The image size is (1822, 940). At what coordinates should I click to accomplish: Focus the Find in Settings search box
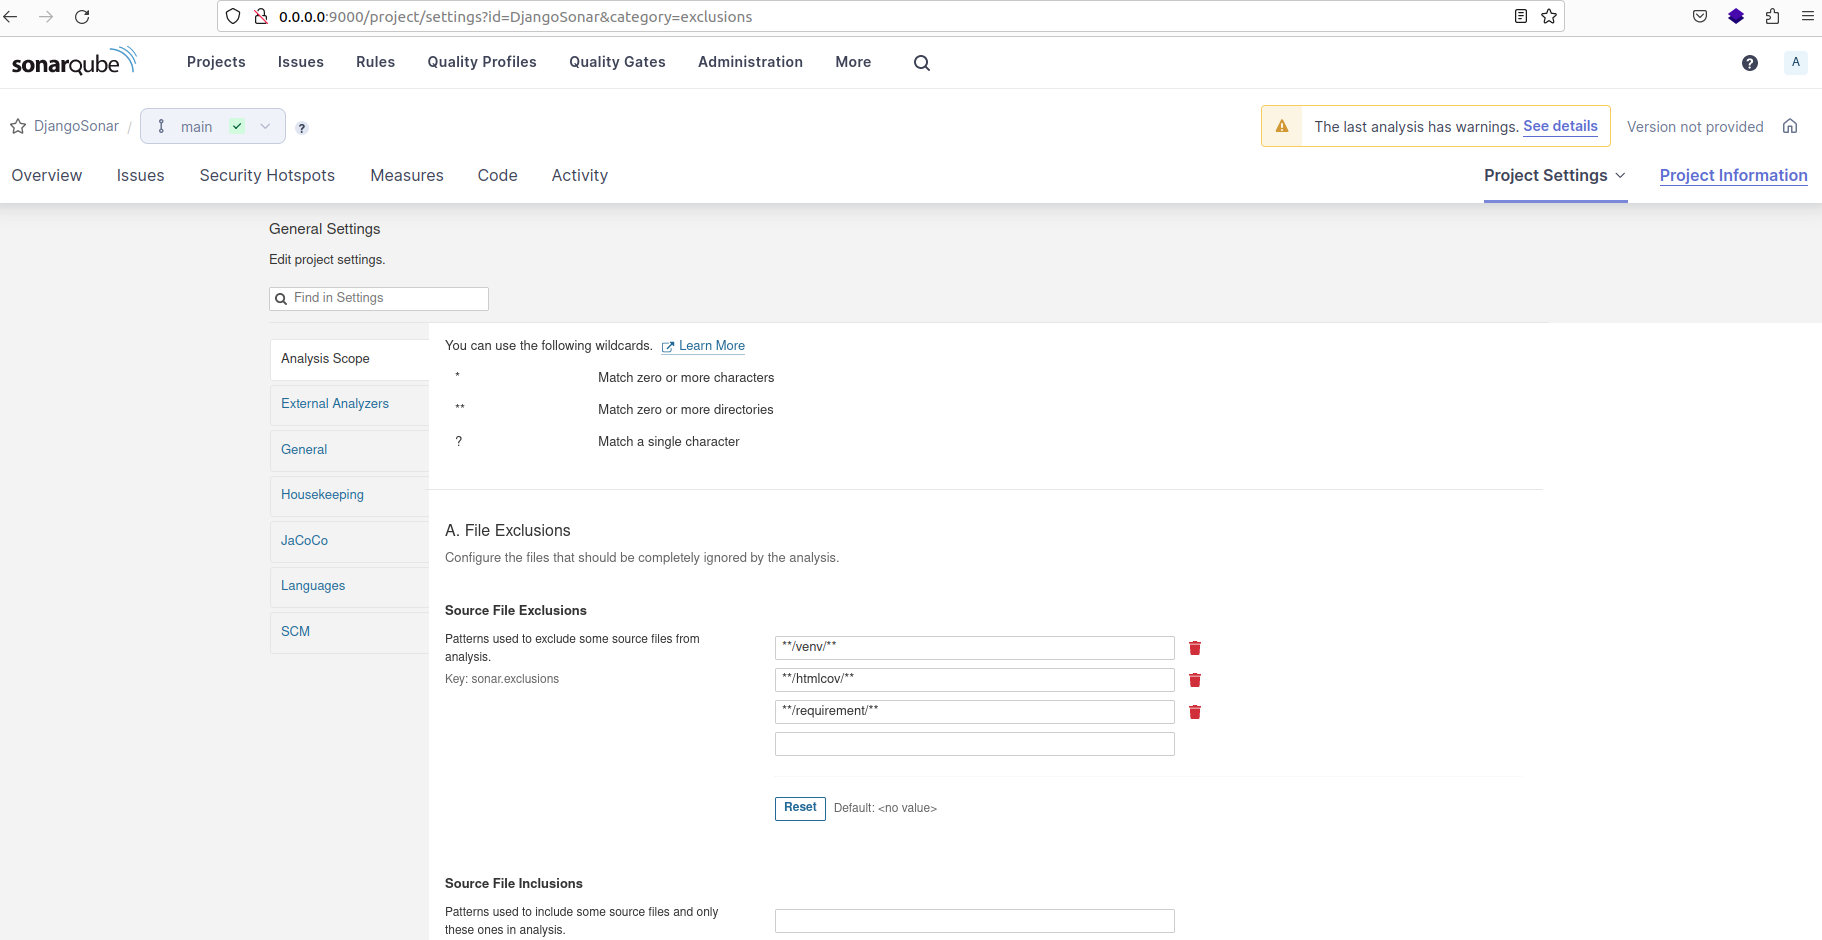[379, 298]
